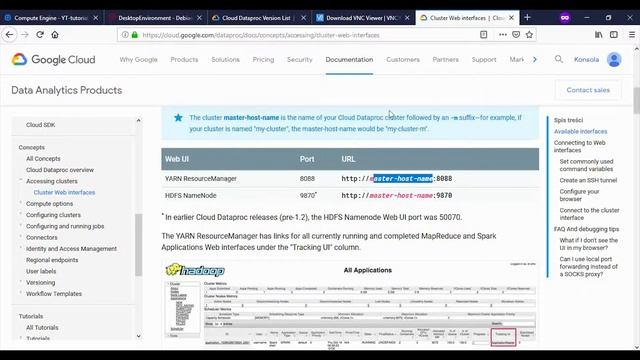The image size is (640, 360).
Task: Open the browser Home page icon
Action: point(55,35)
